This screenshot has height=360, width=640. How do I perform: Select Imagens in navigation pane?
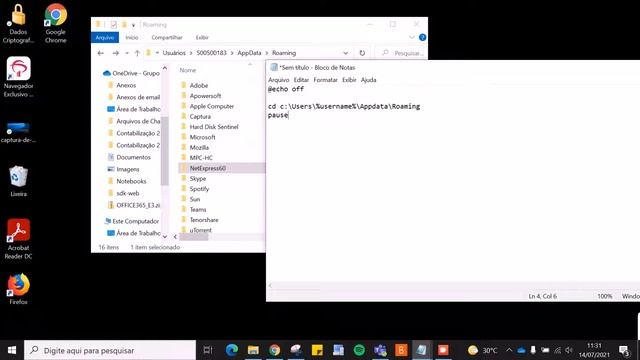(124, 169)
